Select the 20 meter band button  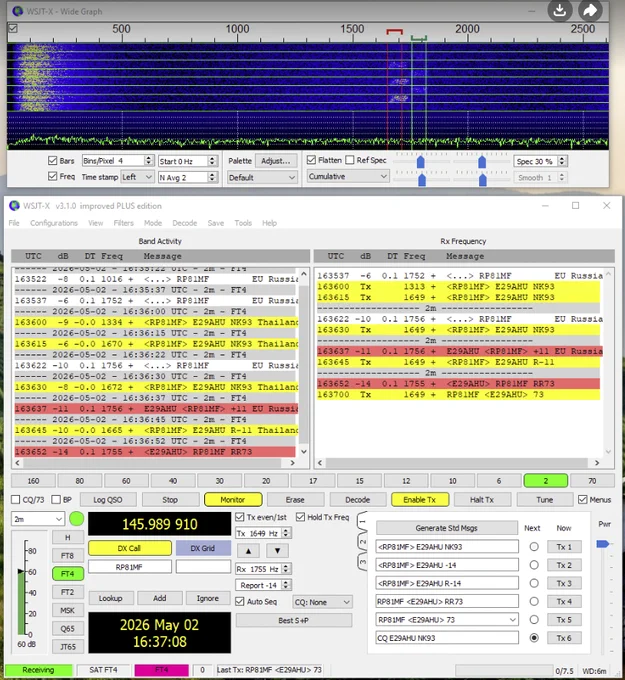coord(266,481)
